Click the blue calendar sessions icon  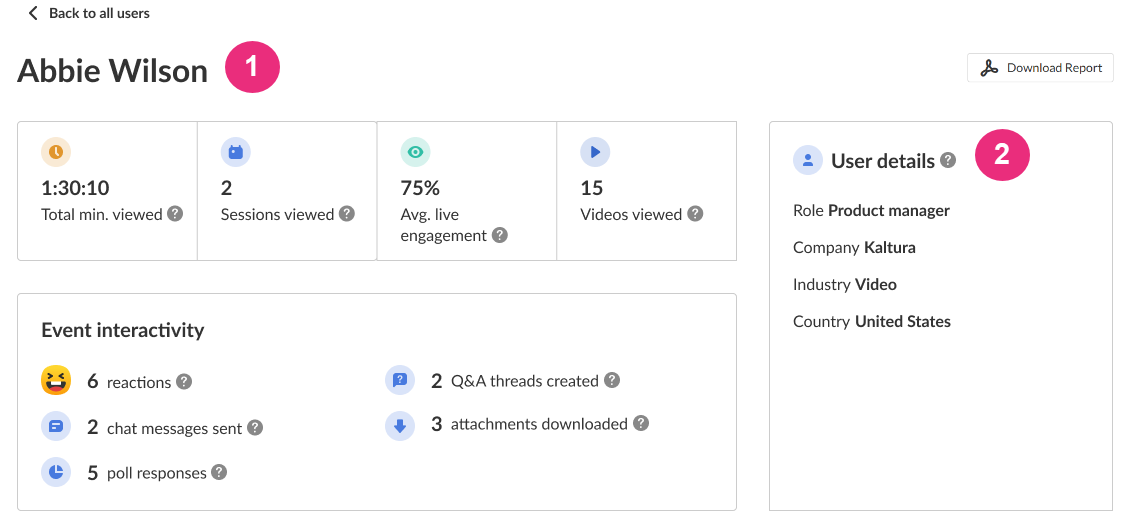(236, 152)
